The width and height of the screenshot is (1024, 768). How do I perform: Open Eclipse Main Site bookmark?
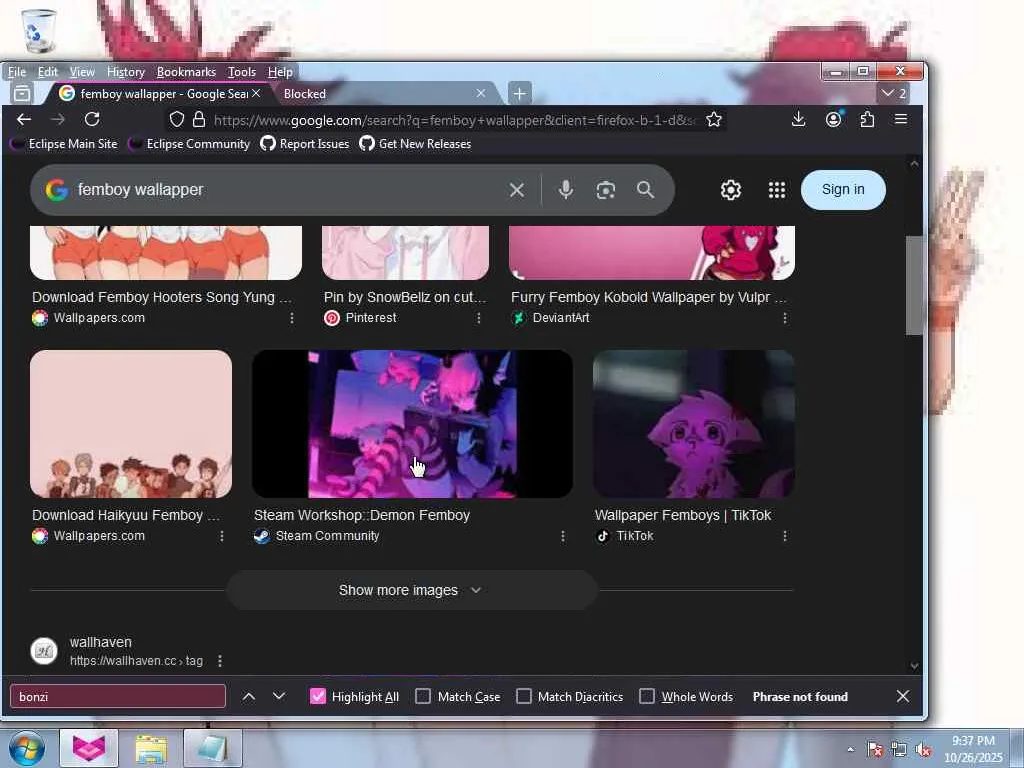tap(65, 144)
